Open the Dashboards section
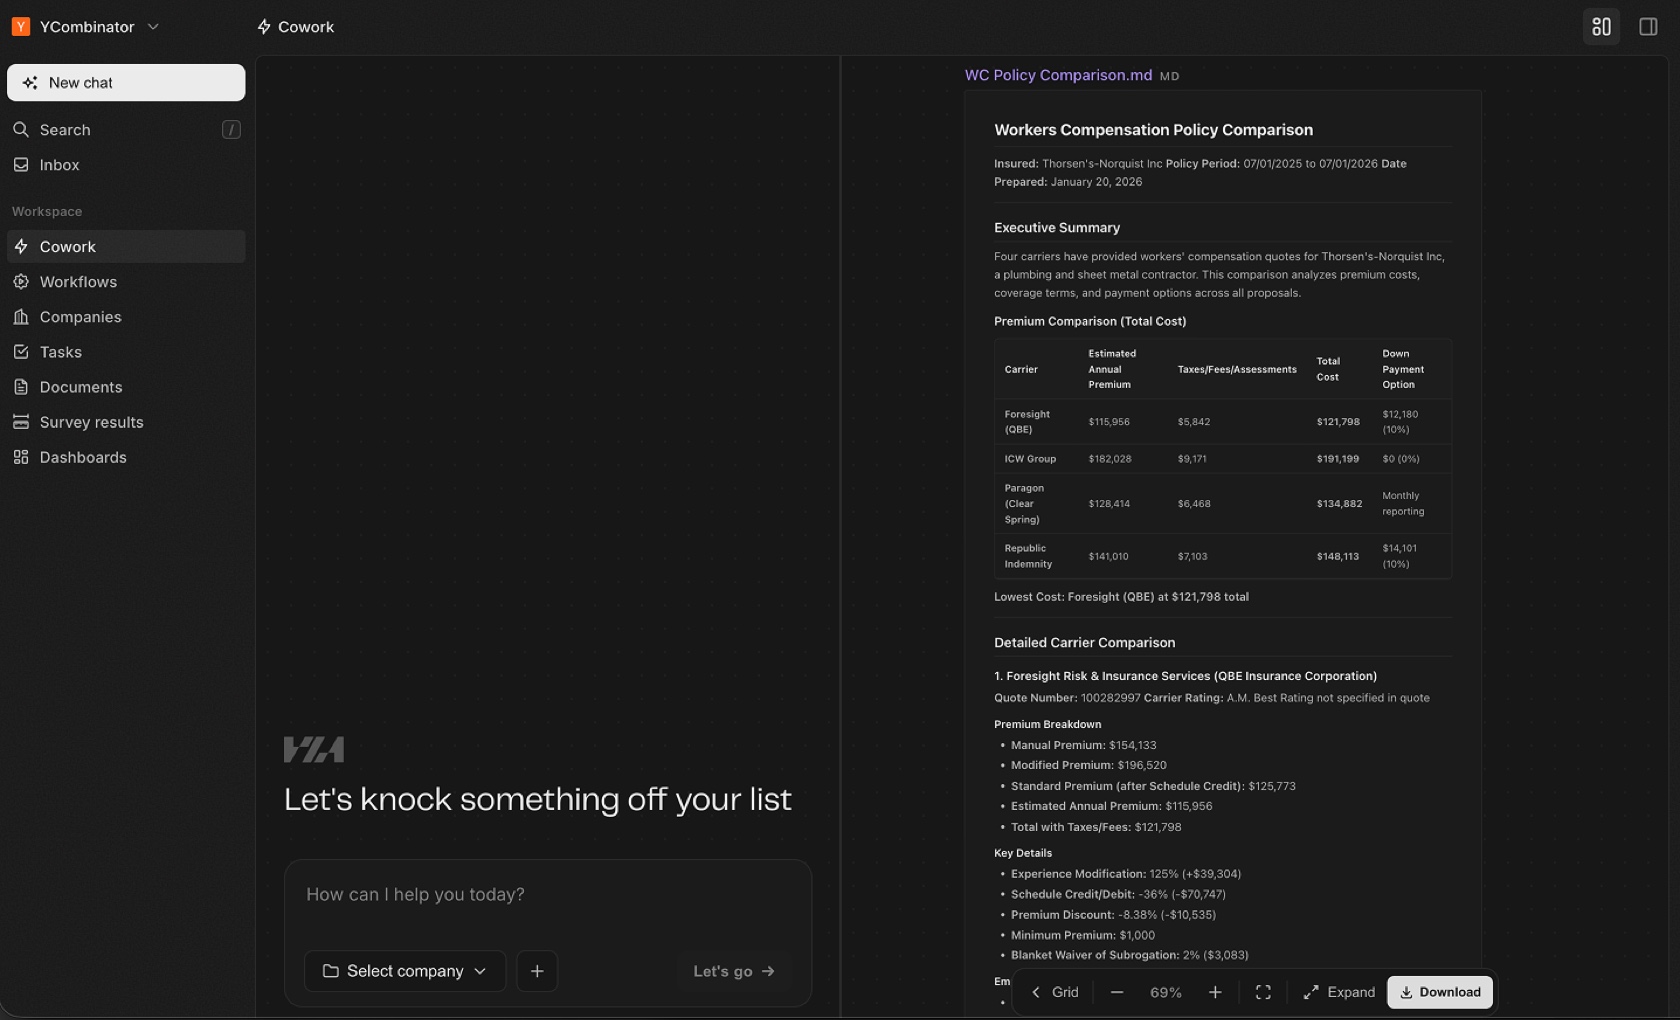Viewport: 1680px width, 1020px height. tap(126, 457)
